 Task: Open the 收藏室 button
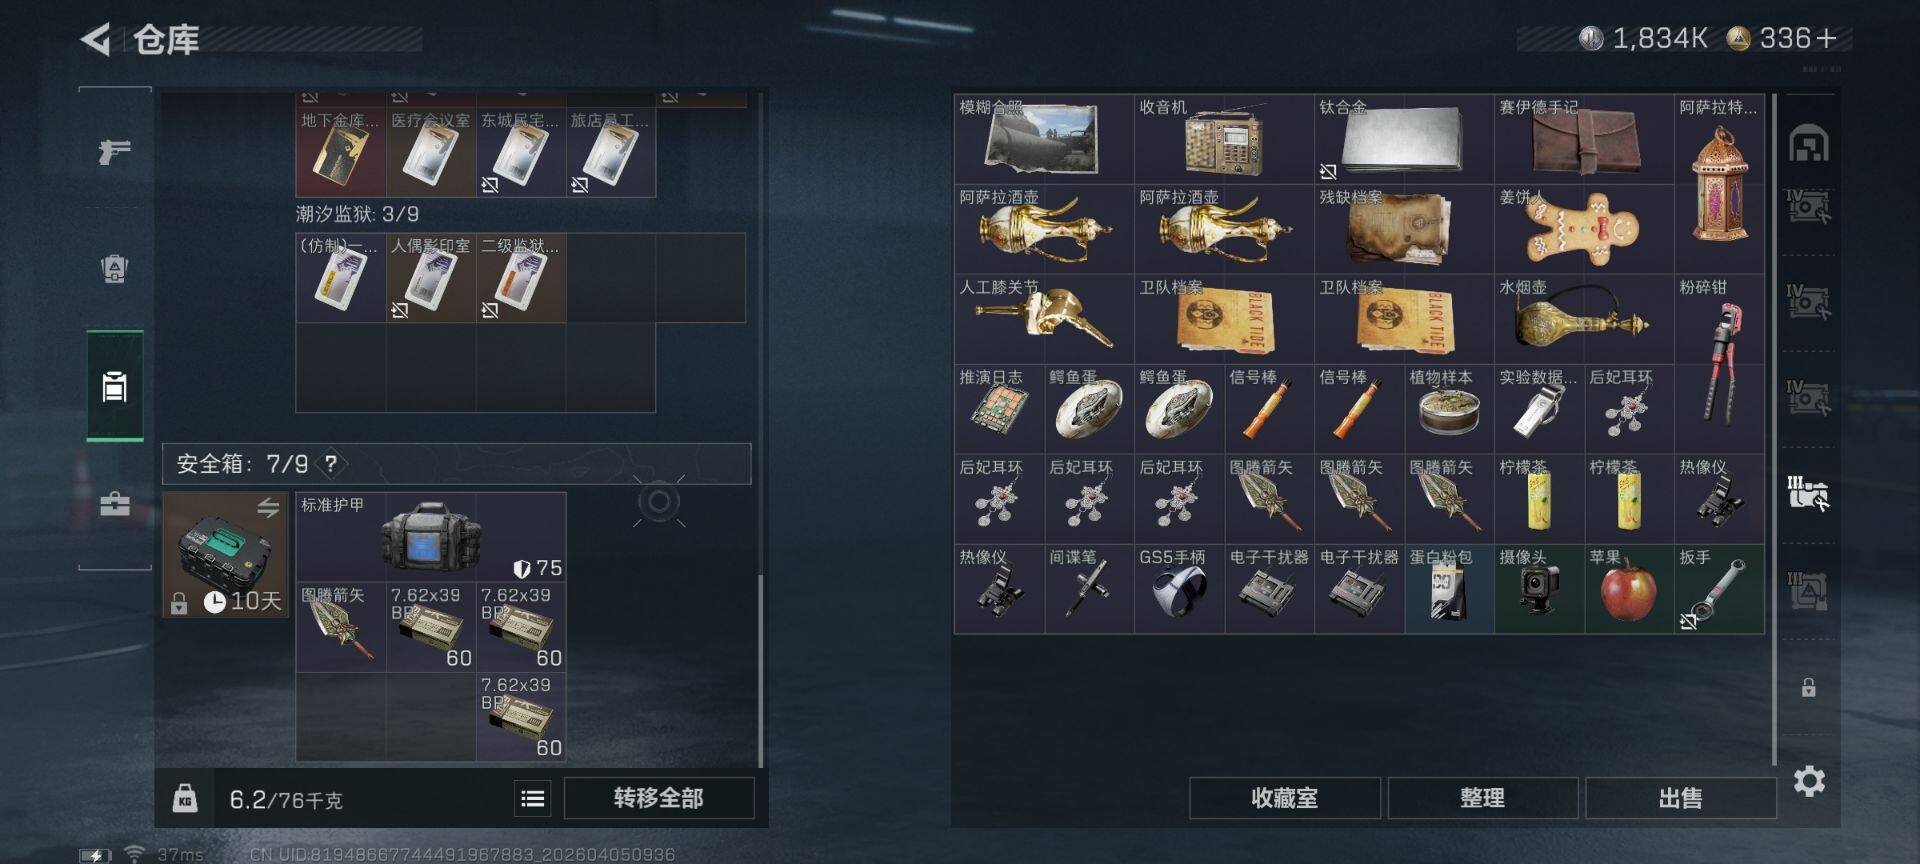click(1284, 798)
